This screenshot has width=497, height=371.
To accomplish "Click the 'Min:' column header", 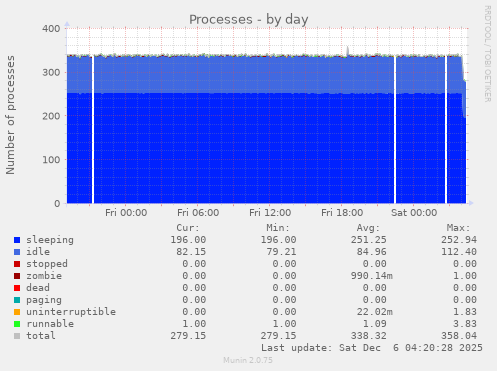I will point(278,228).
